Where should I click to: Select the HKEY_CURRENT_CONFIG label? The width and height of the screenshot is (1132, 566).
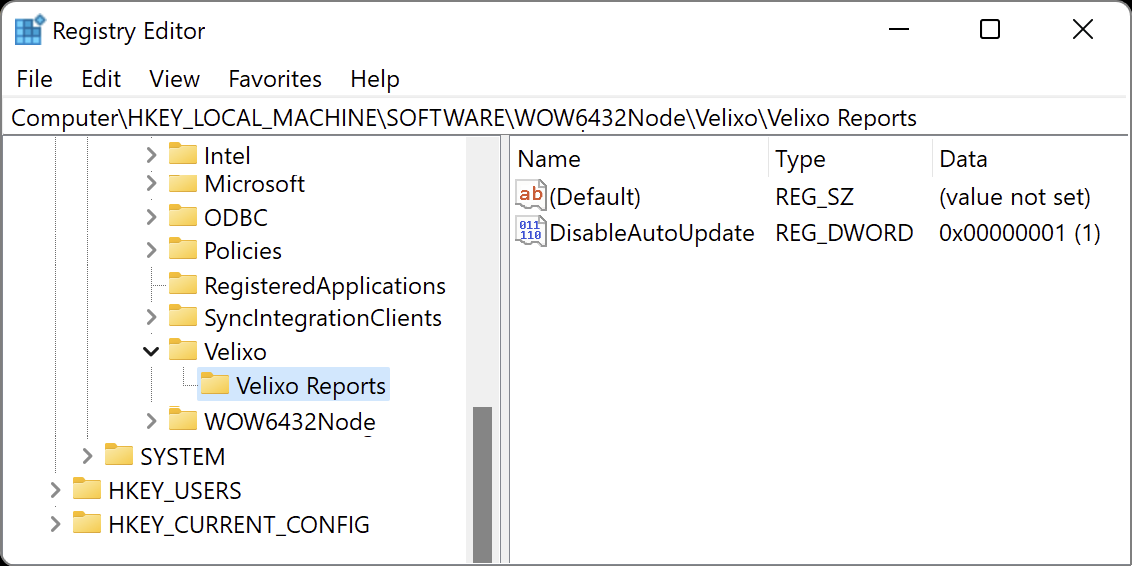[239, 525]
